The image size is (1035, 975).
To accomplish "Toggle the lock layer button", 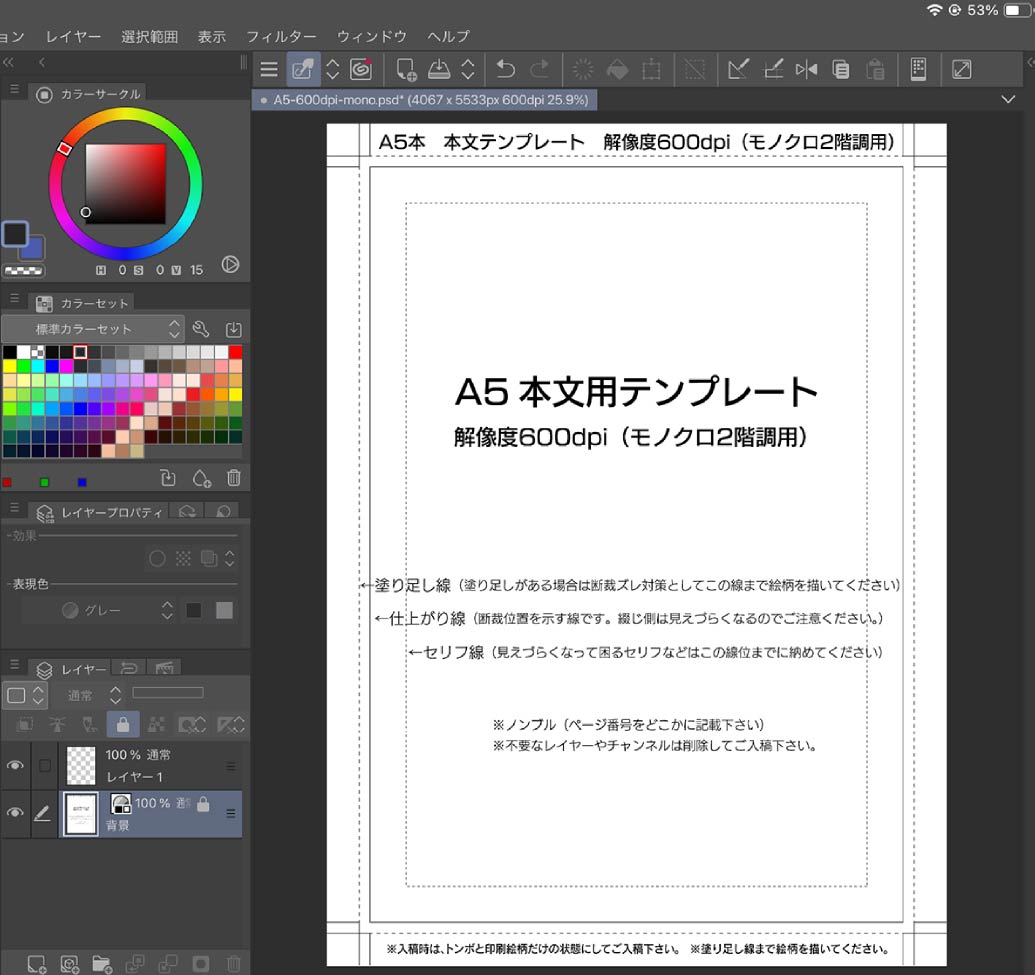I will (x=123, y=724).
